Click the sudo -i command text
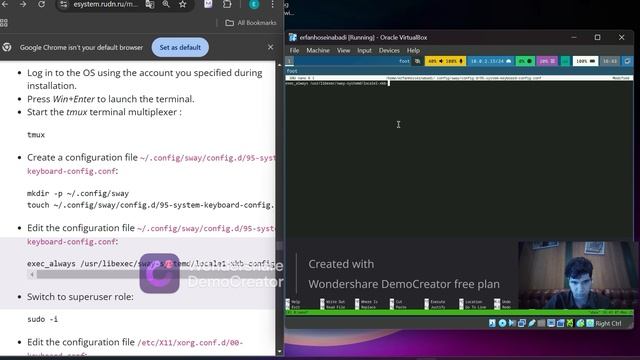640x360 pixels. coord(42,319)
